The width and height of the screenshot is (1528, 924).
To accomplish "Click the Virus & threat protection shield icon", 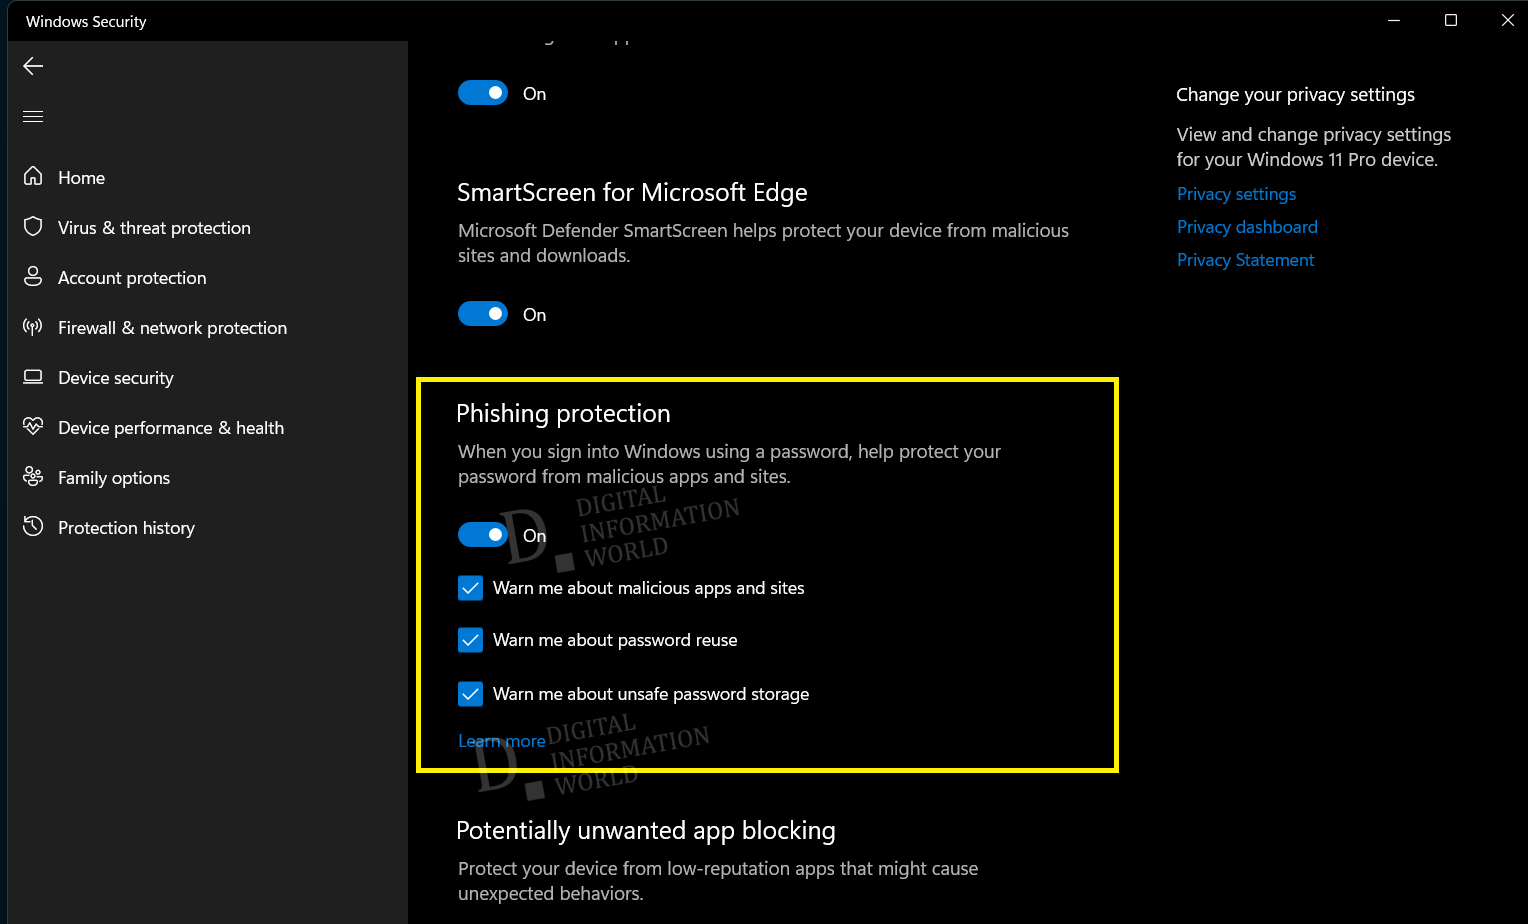I will point(33,227).
